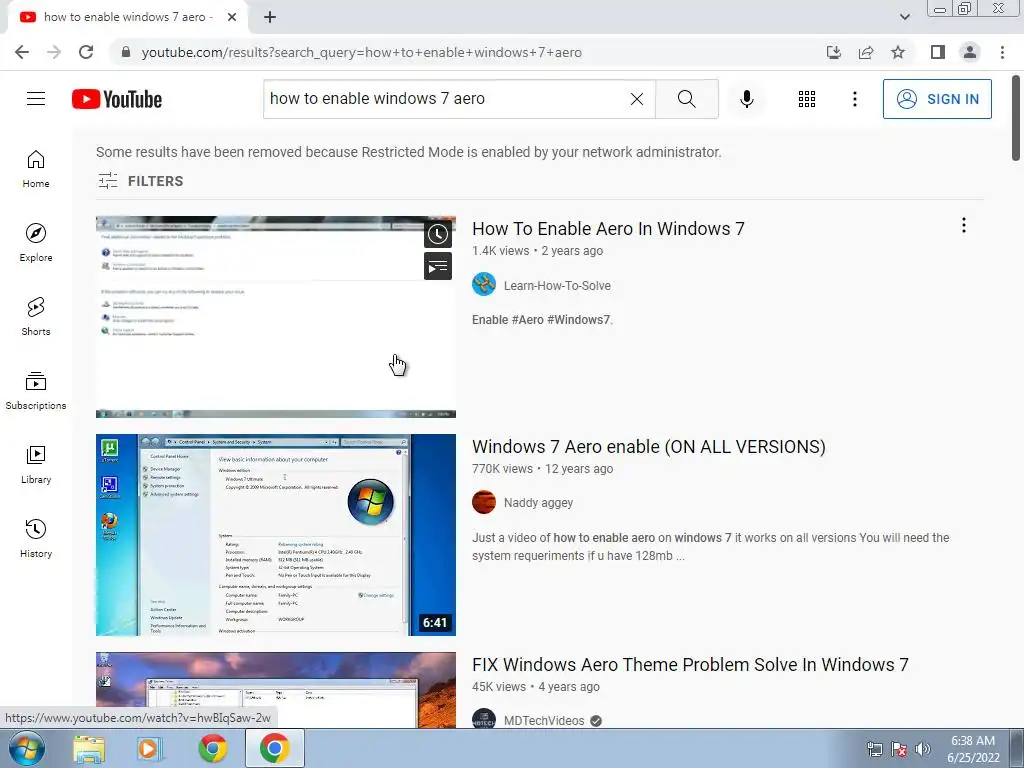Reload the page
The width and height of the screenshot is (1024, 768).
86,52
